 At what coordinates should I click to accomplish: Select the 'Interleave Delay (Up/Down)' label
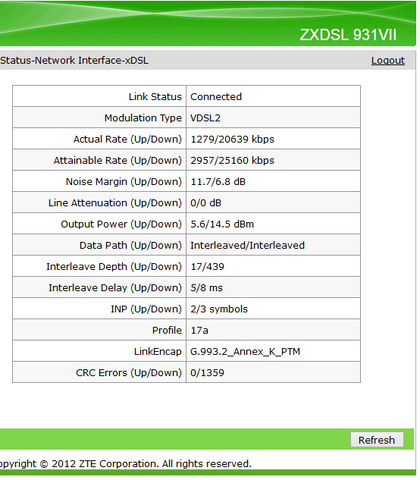pos(115,288)
